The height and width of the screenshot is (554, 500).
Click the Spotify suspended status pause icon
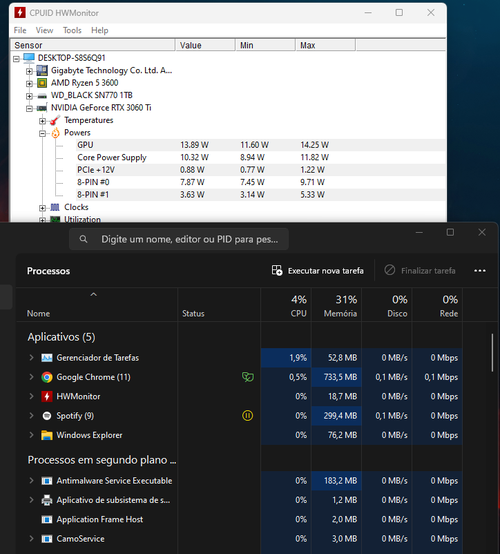click(247, 416)
